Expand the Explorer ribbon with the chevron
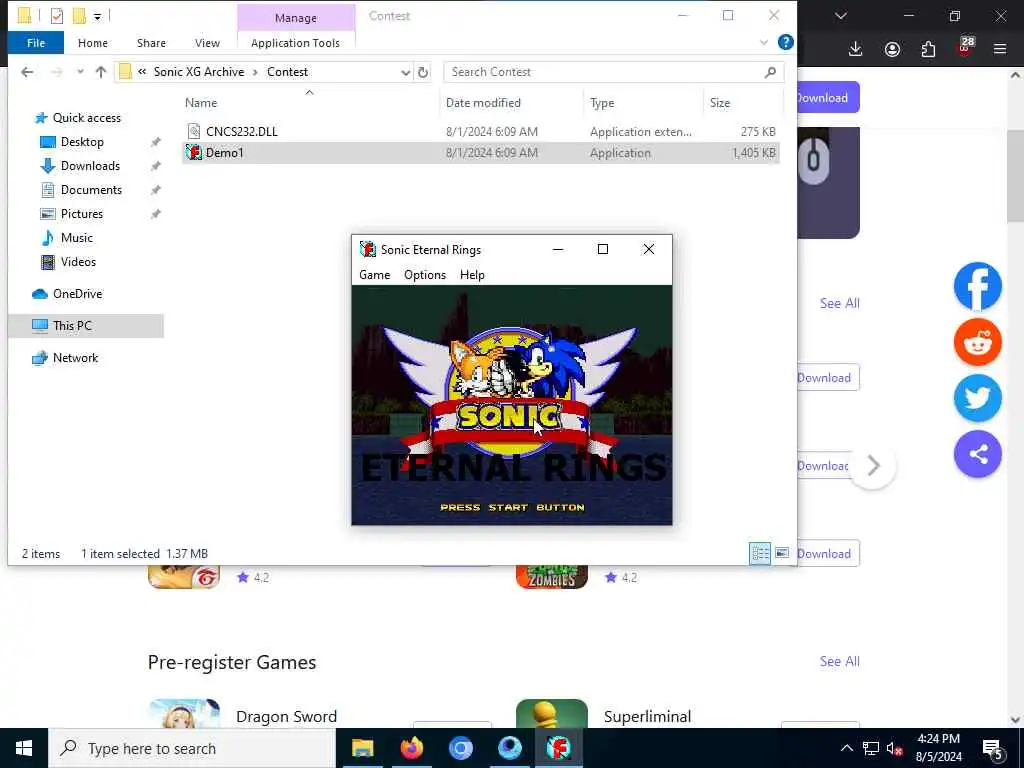The image size is (1024, 768). [x=763, y=42]
